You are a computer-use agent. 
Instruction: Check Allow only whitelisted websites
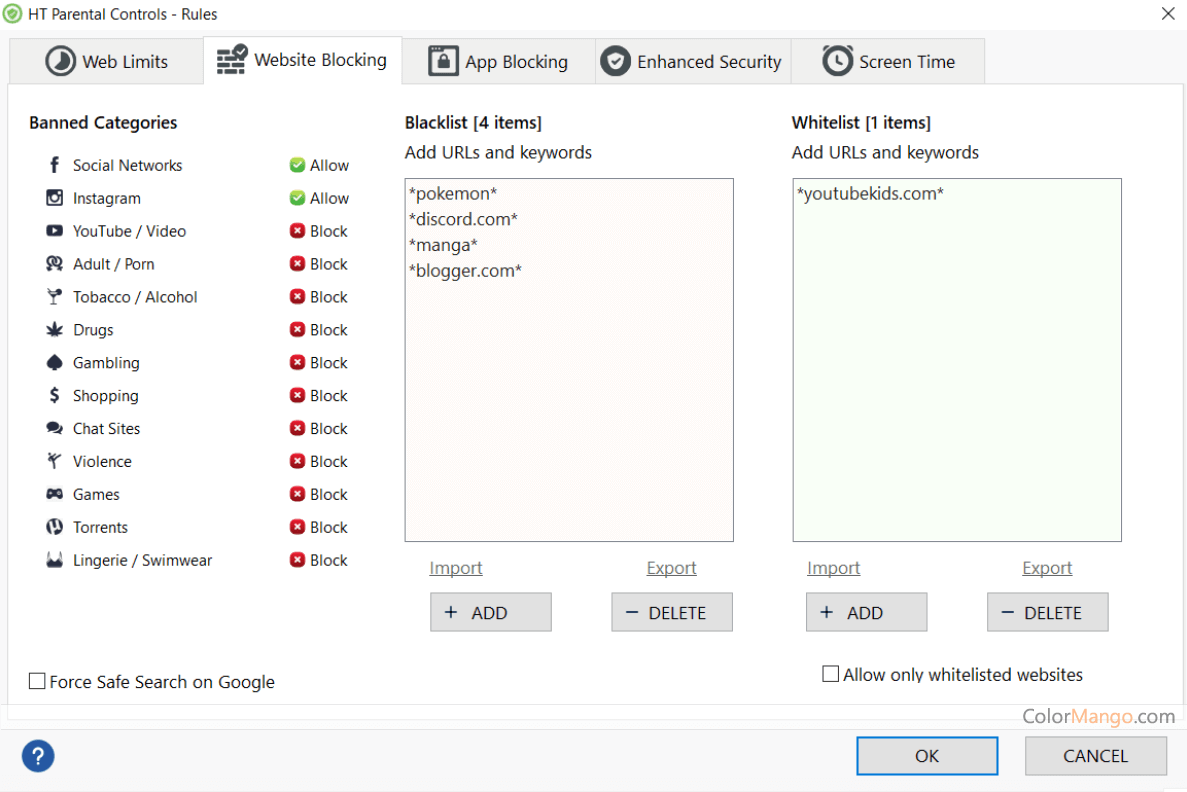click(x=830, y=675)
